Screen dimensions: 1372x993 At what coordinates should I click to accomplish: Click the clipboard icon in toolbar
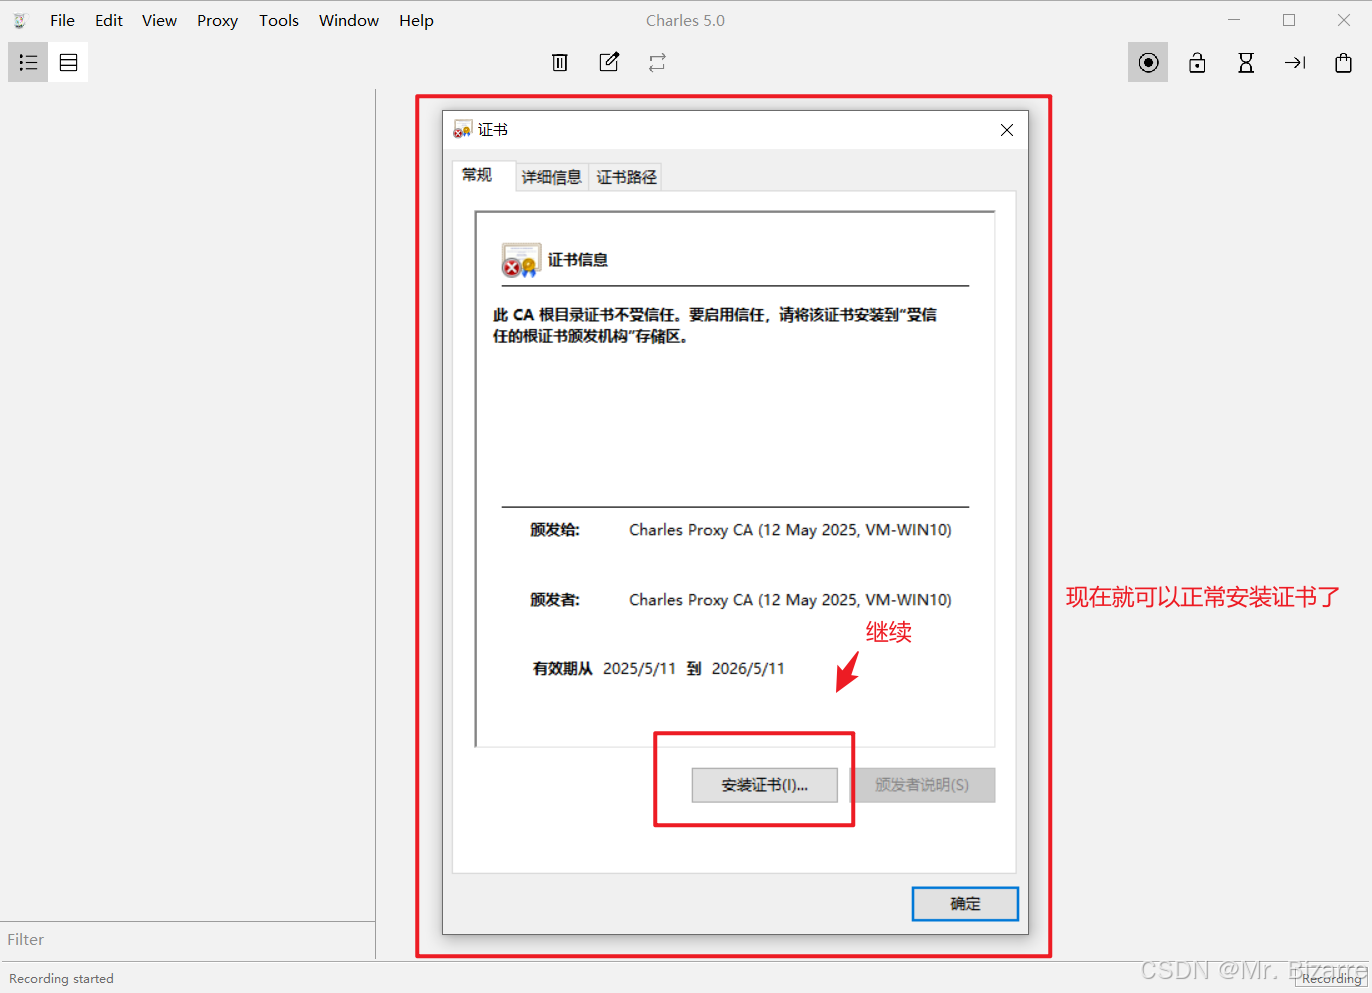[1343, 62]
